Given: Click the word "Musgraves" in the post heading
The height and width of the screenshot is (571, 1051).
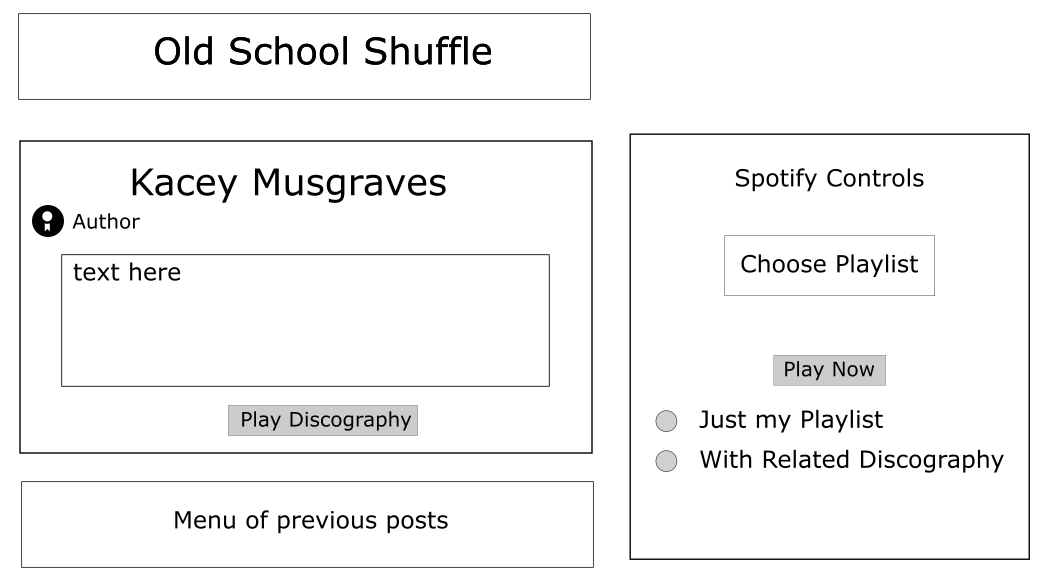Looking at the screenshot, I should coord(349,183).
